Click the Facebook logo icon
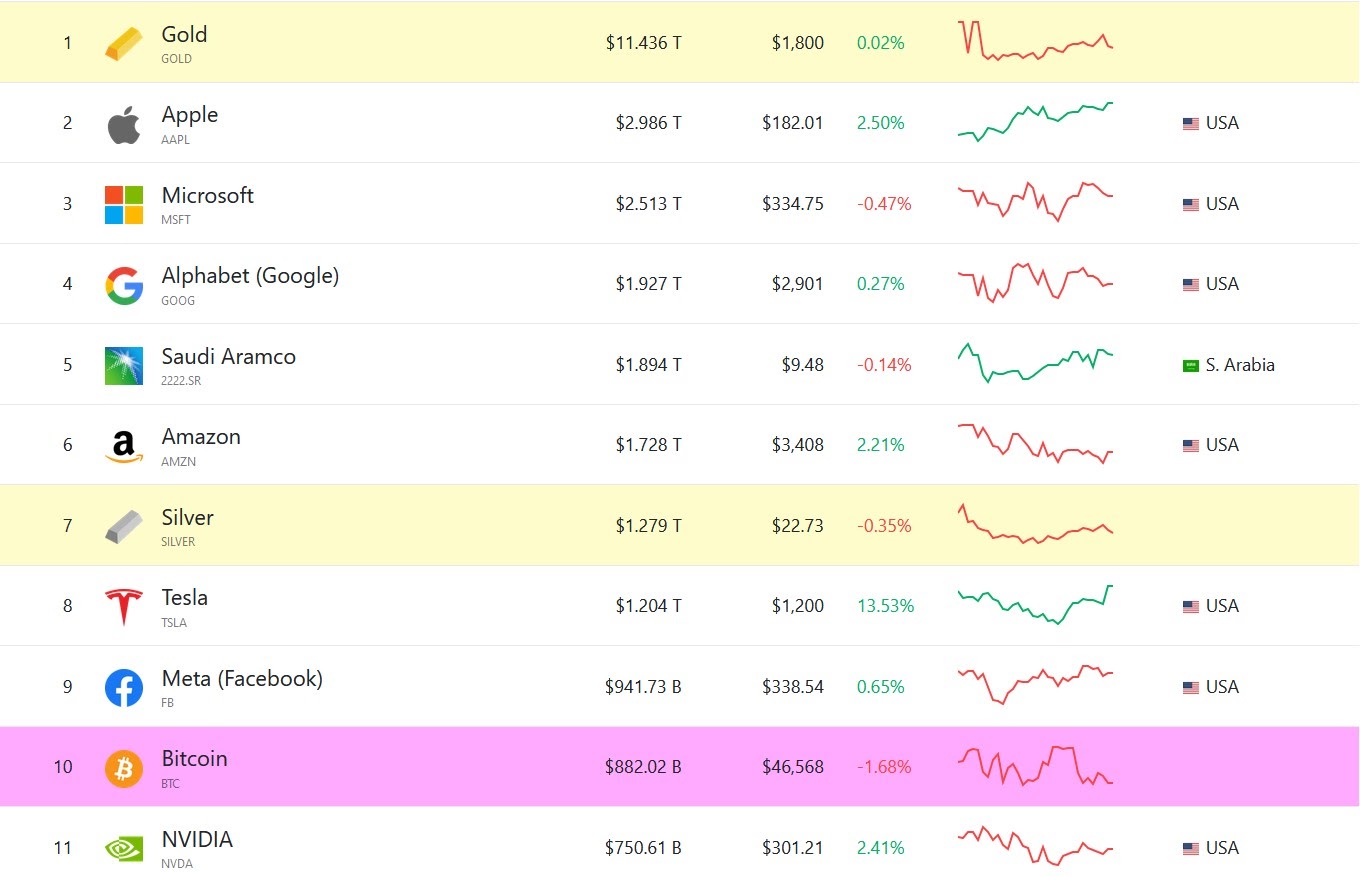 click(124, 687)
